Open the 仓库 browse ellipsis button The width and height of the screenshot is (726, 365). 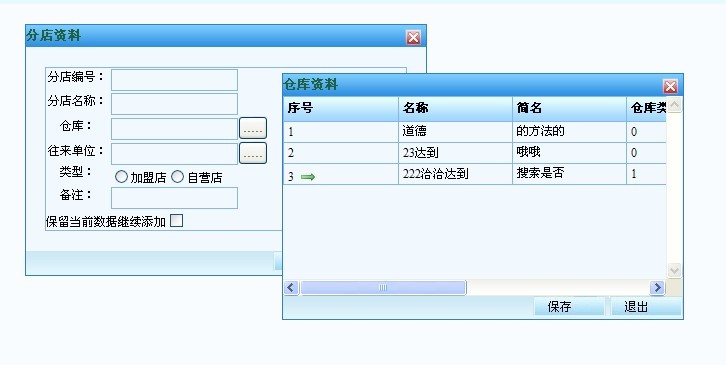(253, 128)
